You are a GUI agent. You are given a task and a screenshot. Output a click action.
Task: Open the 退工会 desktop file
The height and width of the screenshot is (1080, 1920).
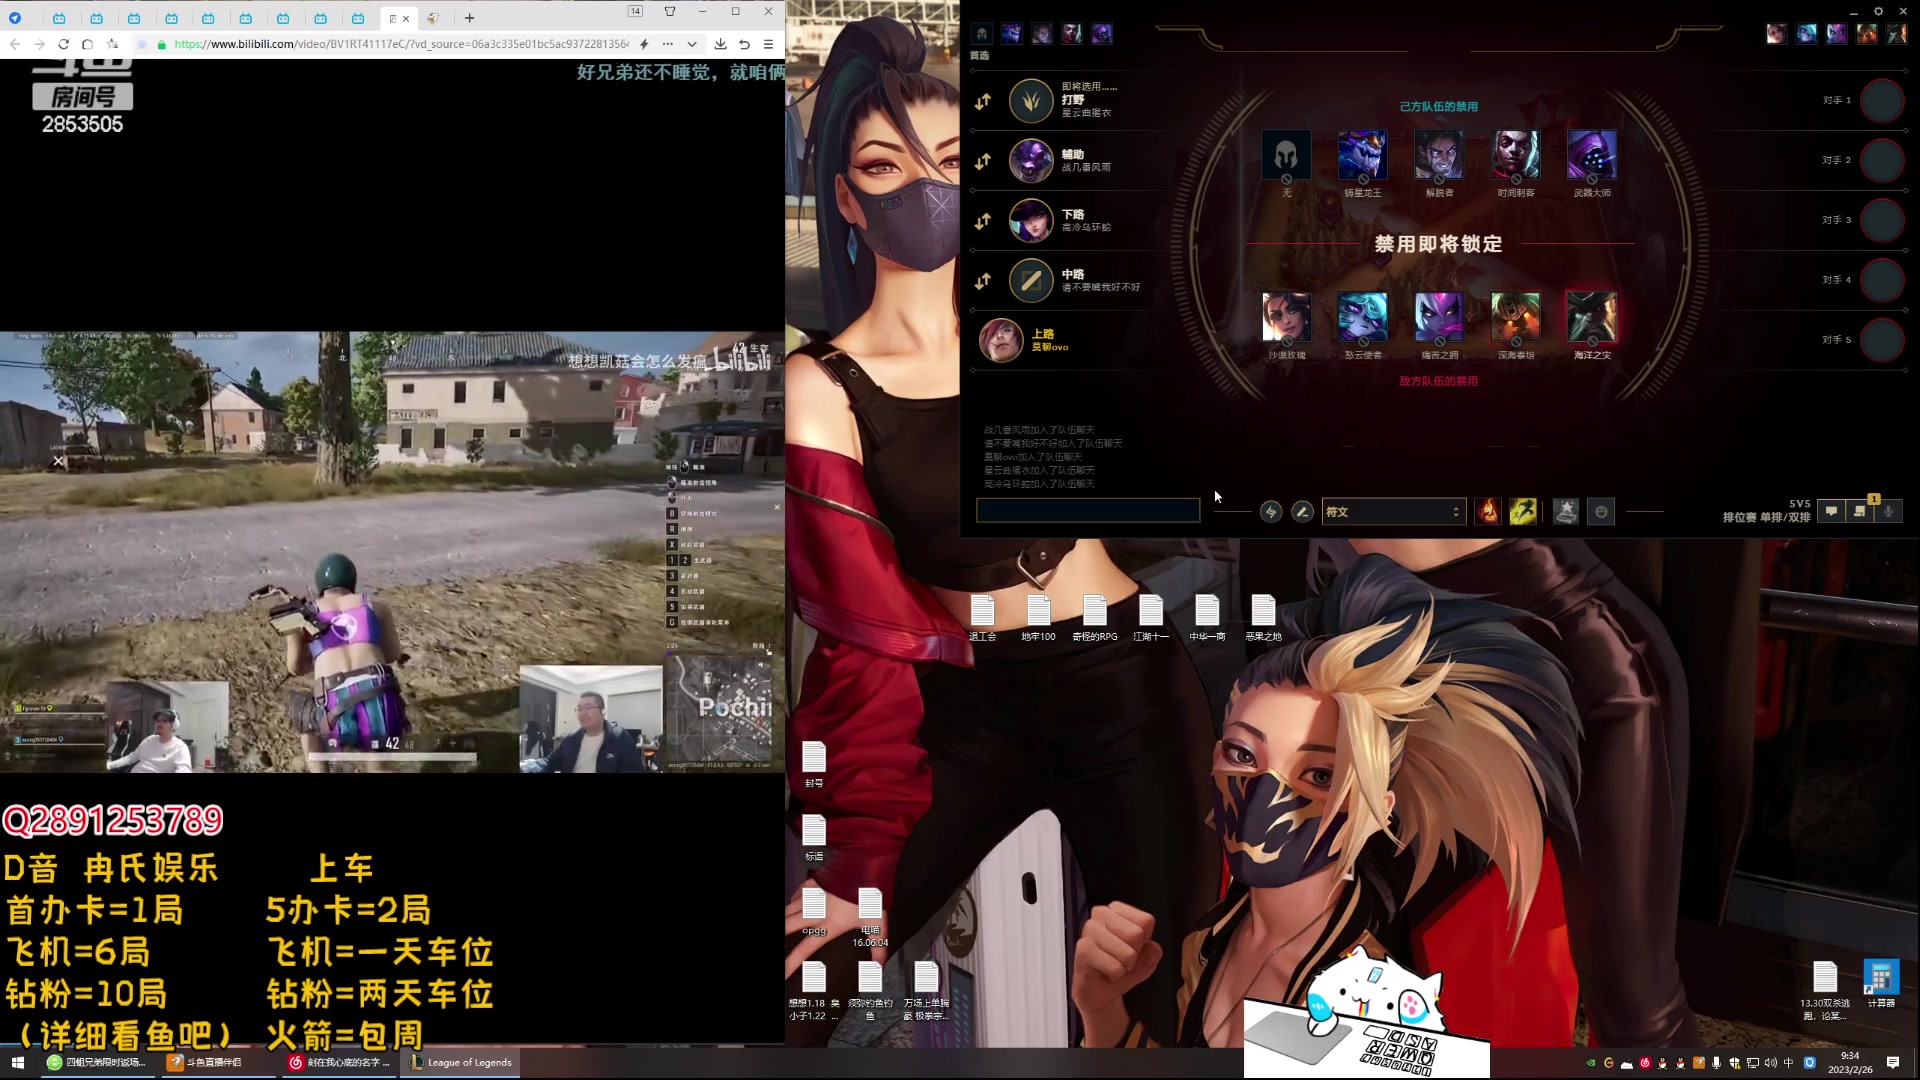click(x=983, y=618)
